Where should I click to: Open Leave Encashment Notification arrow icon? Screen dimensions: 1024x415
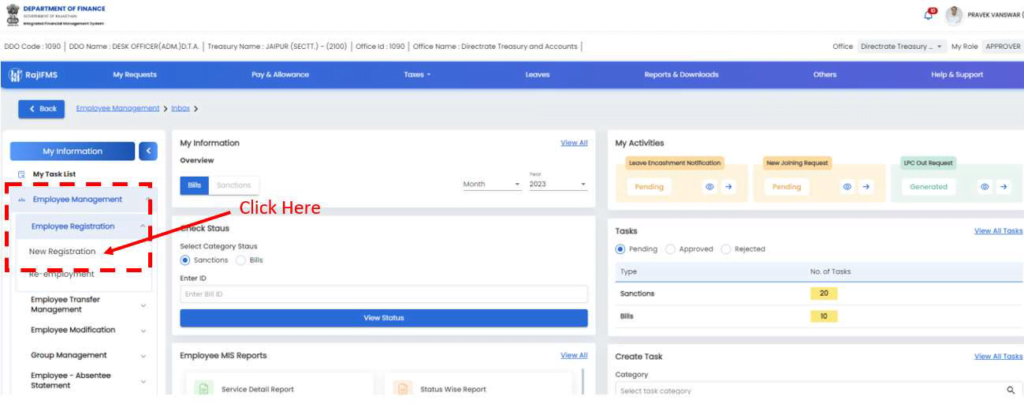(x=728, y=187)
